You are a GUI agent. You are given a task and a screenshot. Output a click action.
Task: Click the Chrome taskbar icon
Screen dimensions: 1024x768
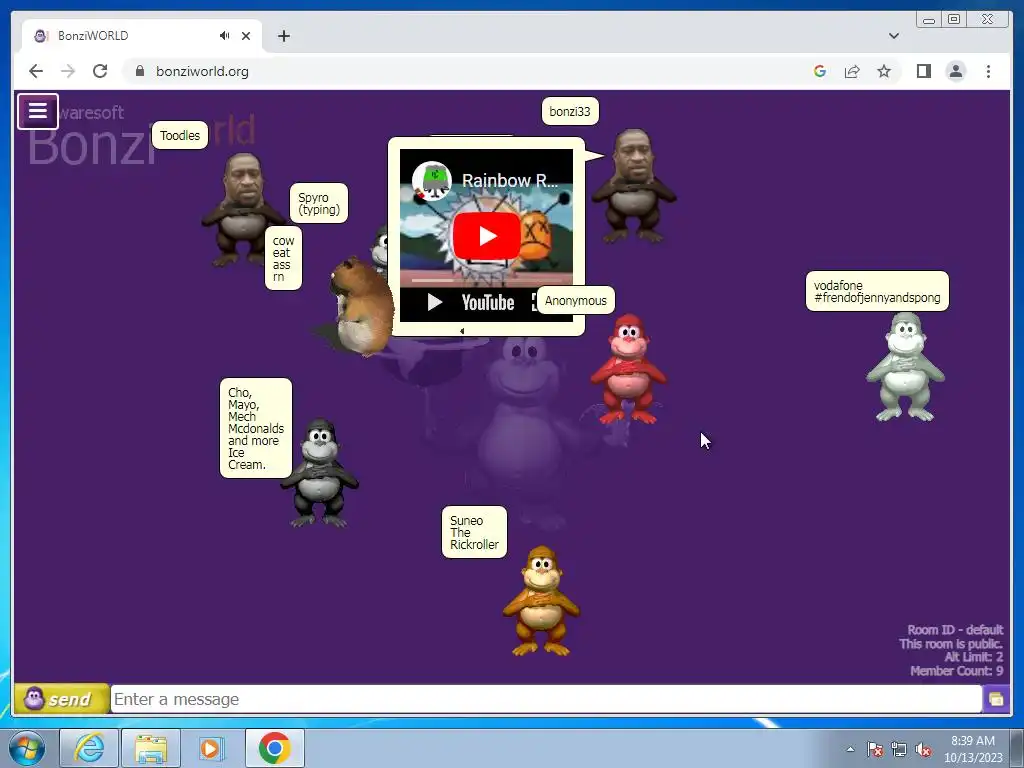point(274,748)
